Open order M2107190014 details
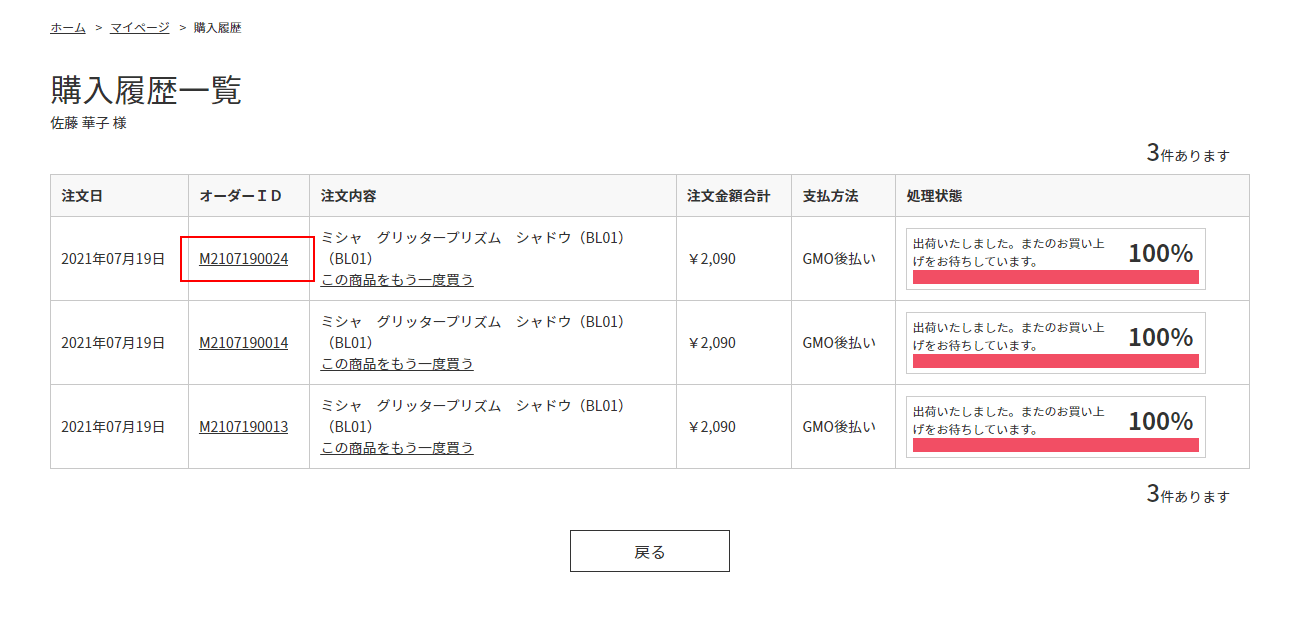The width and height of the screenshot is (1300, 620). (244, 343)
